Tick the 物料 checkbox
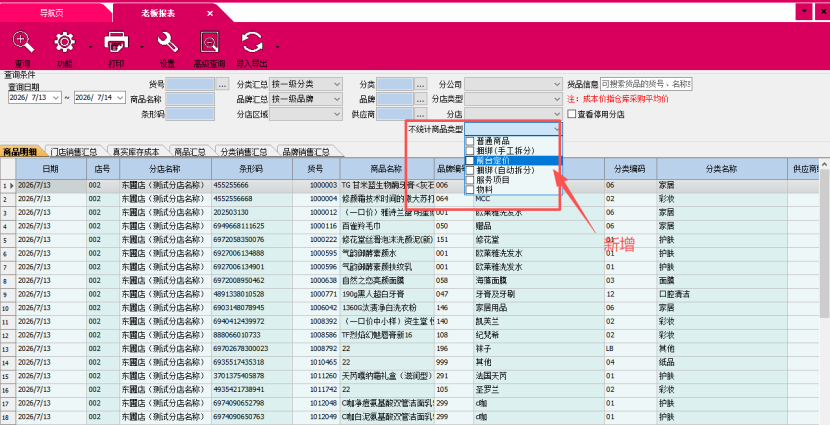This screenshot has height=425, width=830. (470, 189)
